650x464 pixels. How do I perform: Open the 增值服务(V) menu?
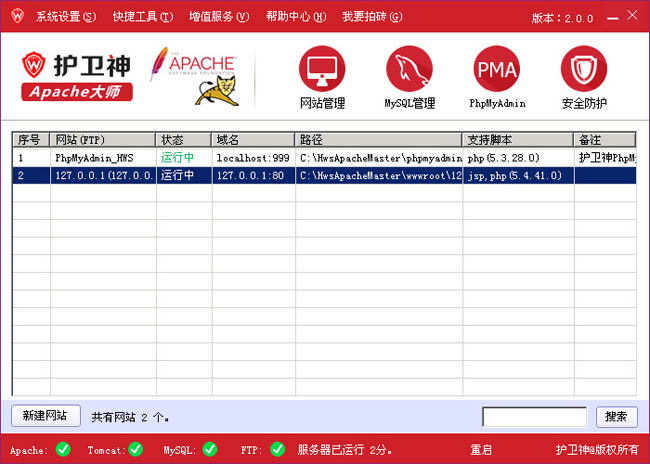(219, 17)
